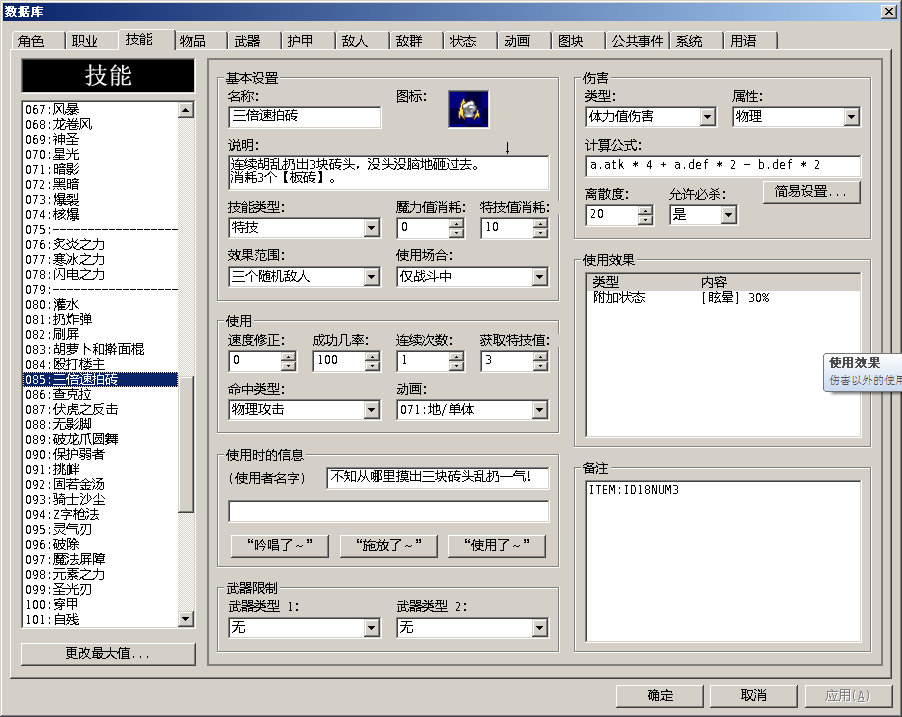Open the 敌人 tab
The height and width of the screenshot is (717, 902).
click(361, 41)
